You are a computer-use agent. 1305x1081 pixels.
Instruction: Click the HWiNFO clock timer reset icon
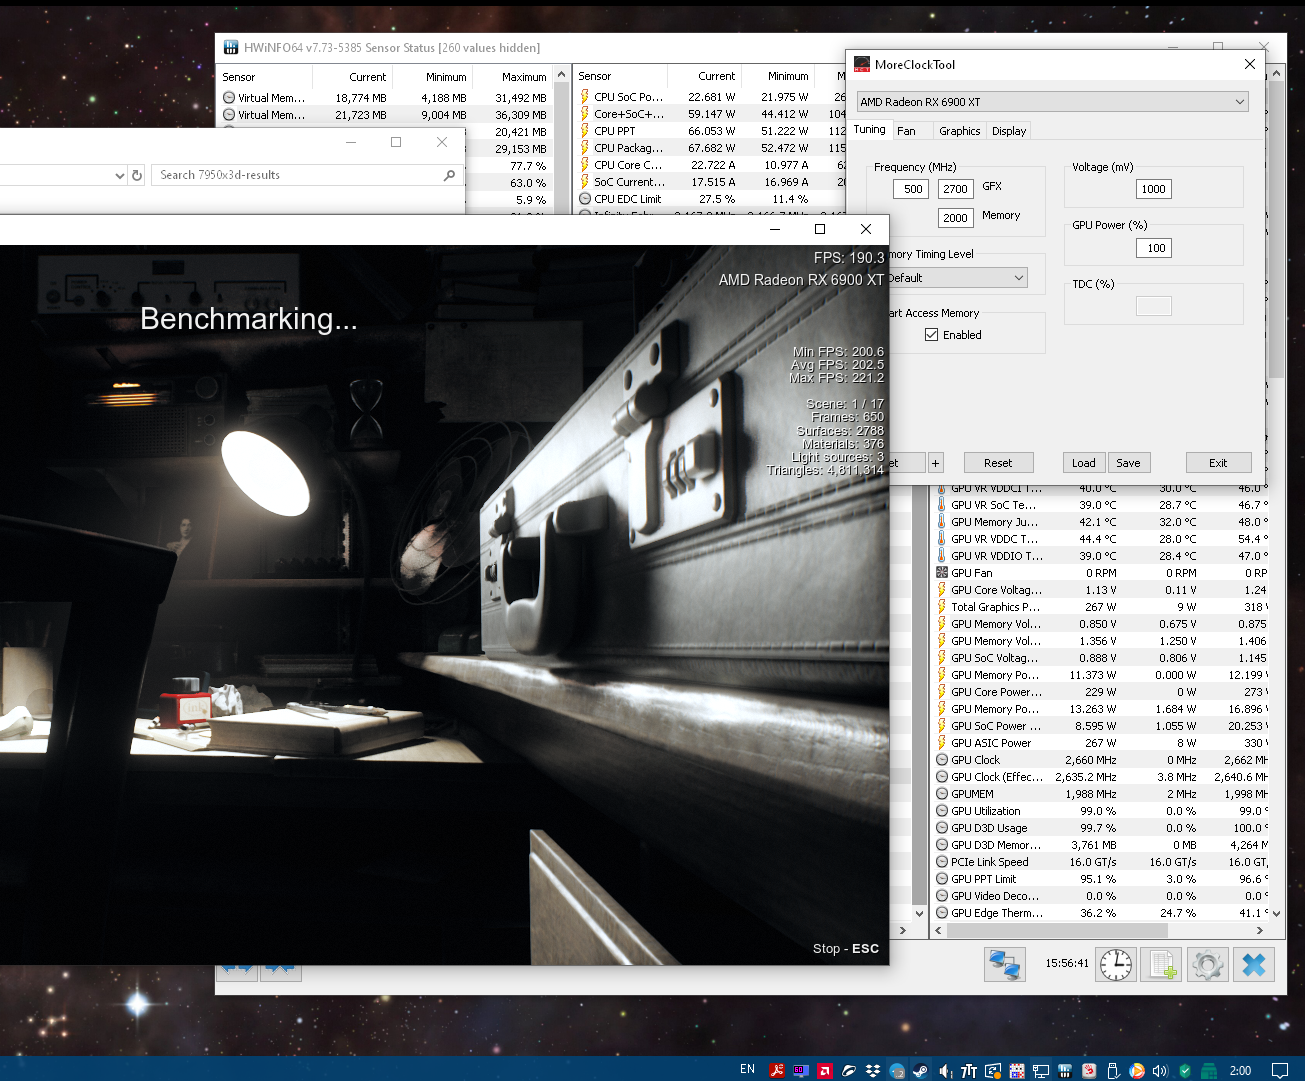pyautogui.click(x=1116, y=965)
